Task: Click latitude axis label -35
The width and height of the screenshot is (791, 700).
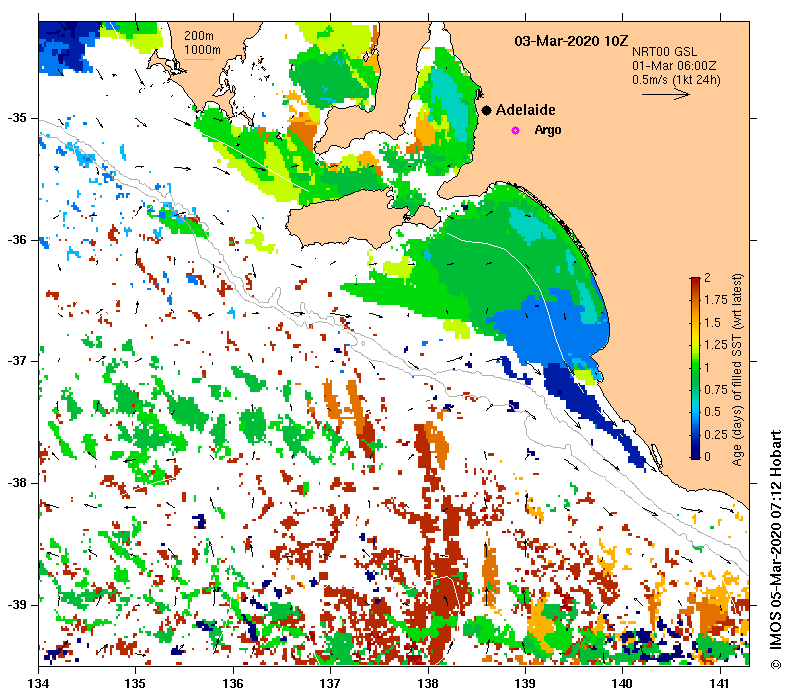Action: [17, 118]
